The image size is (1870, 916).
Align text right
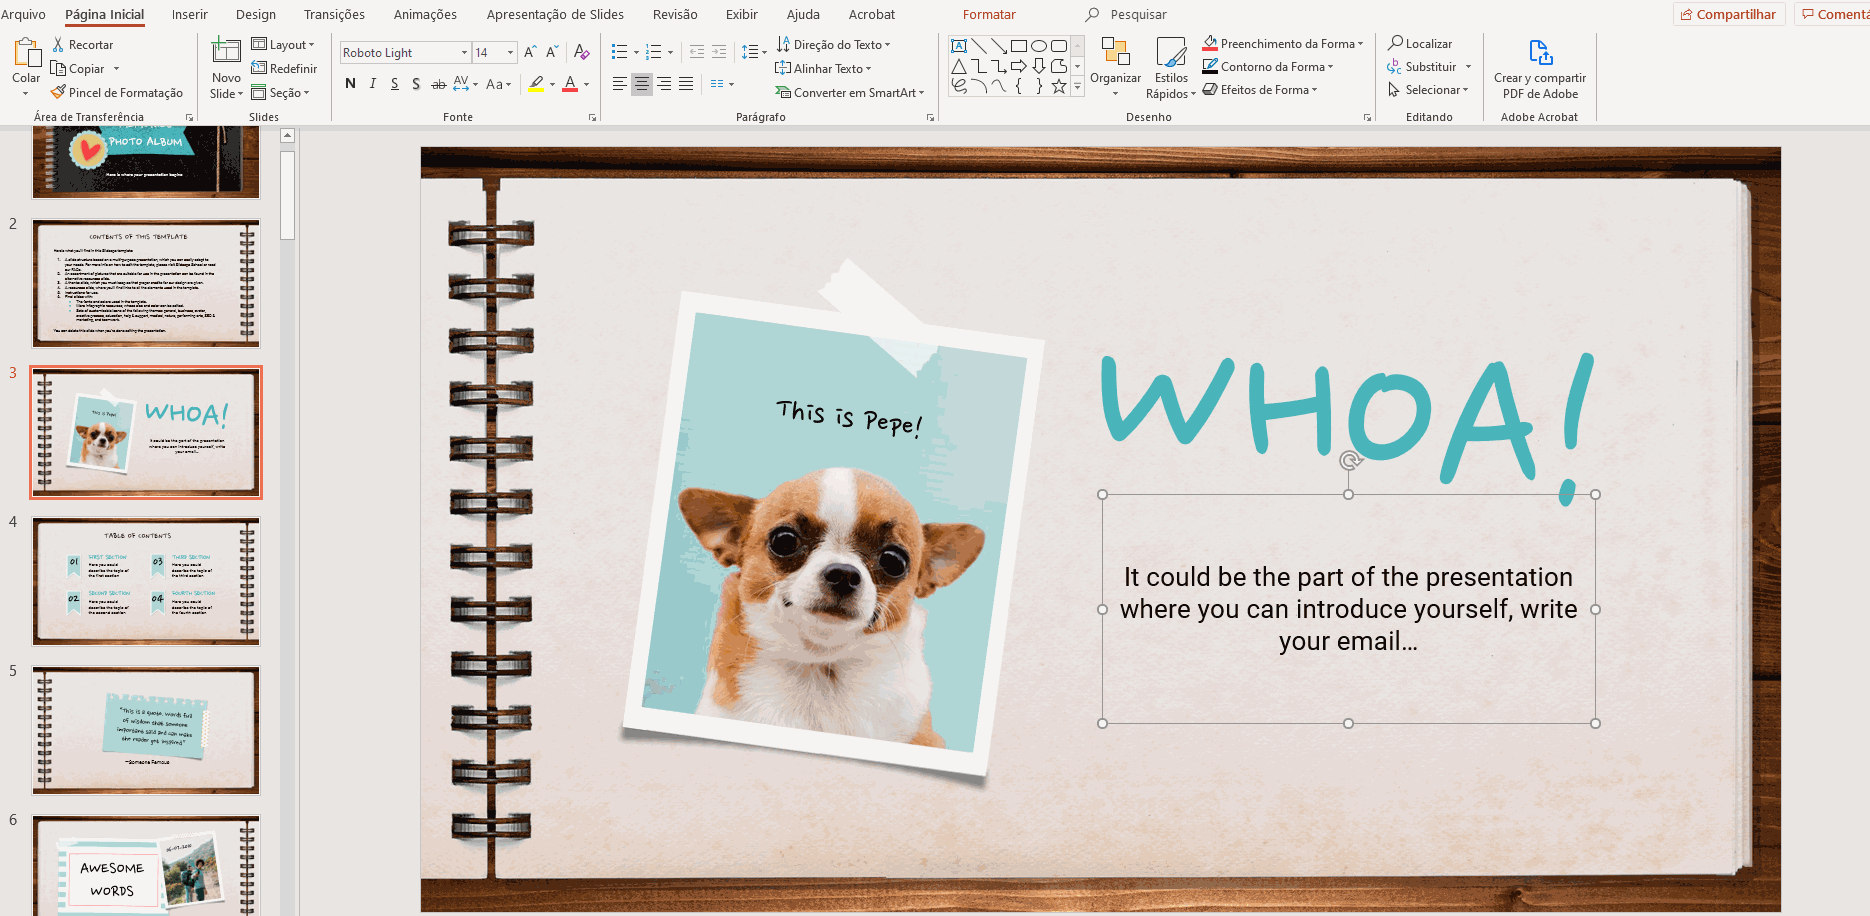[x=664, y=84]
